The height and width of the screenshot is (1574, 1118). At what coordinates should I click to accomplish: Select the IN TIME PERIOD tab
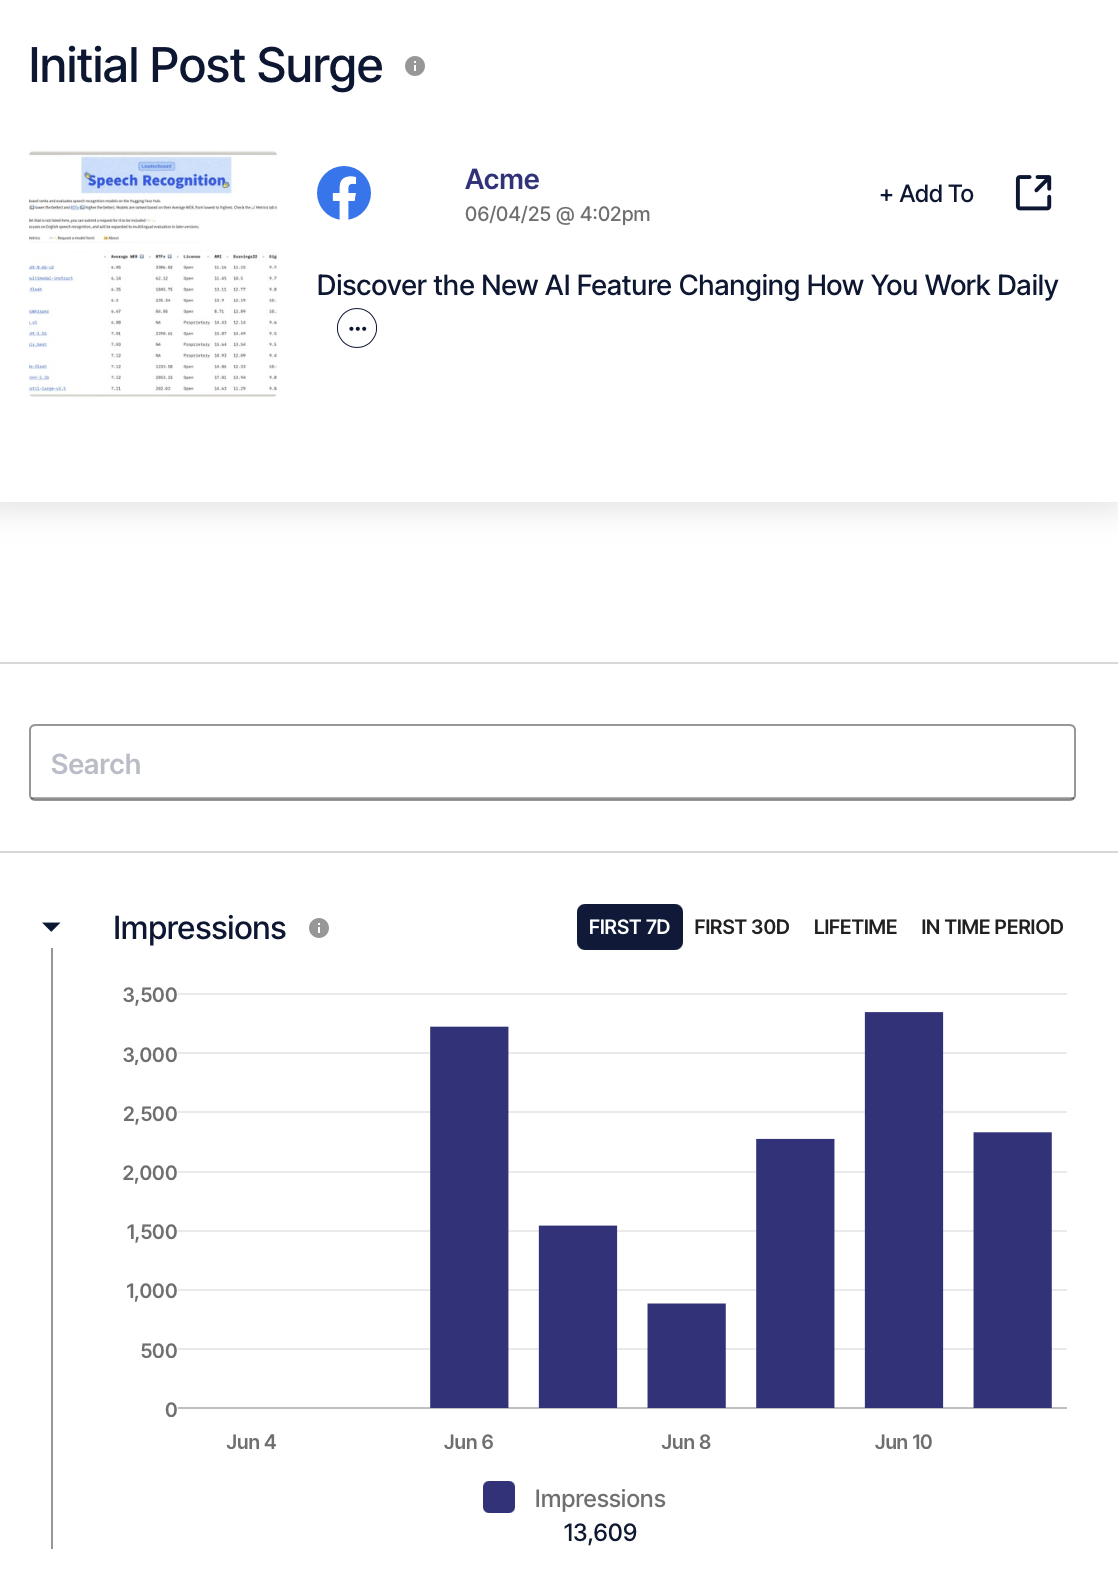pyautogui.click(x=992, y=927)
